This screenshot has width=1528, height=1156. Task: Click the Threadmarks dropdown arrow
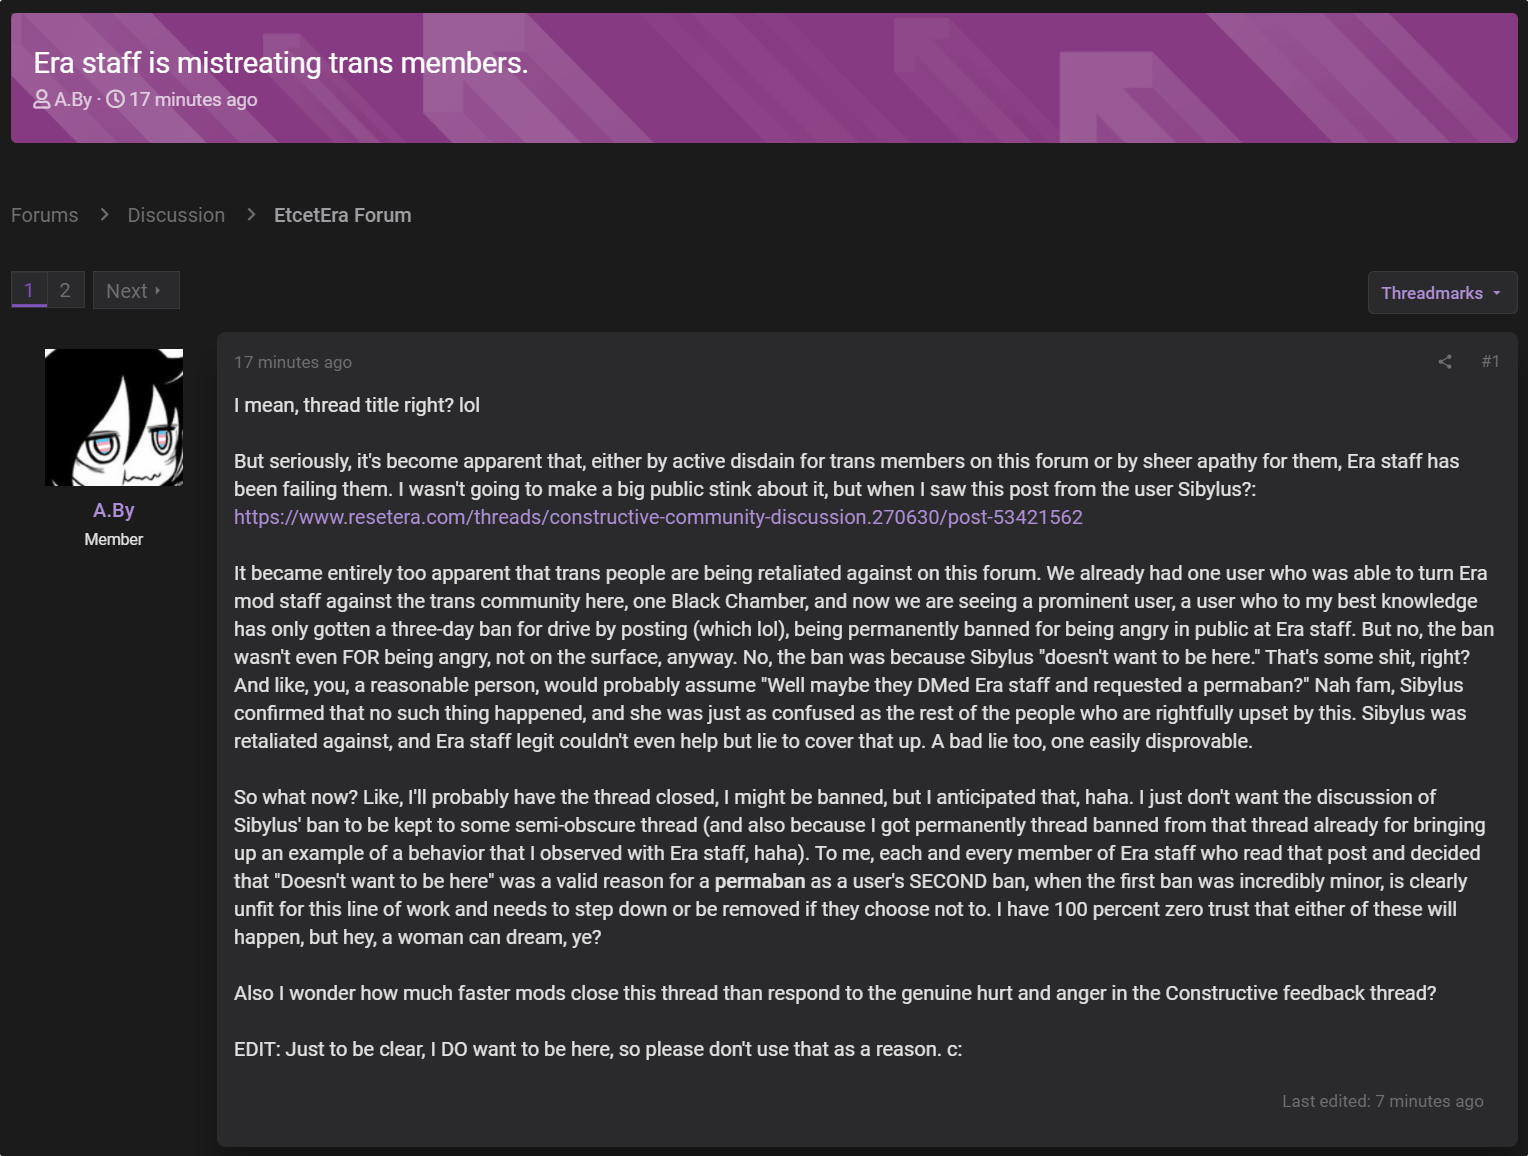[1497, 293]
